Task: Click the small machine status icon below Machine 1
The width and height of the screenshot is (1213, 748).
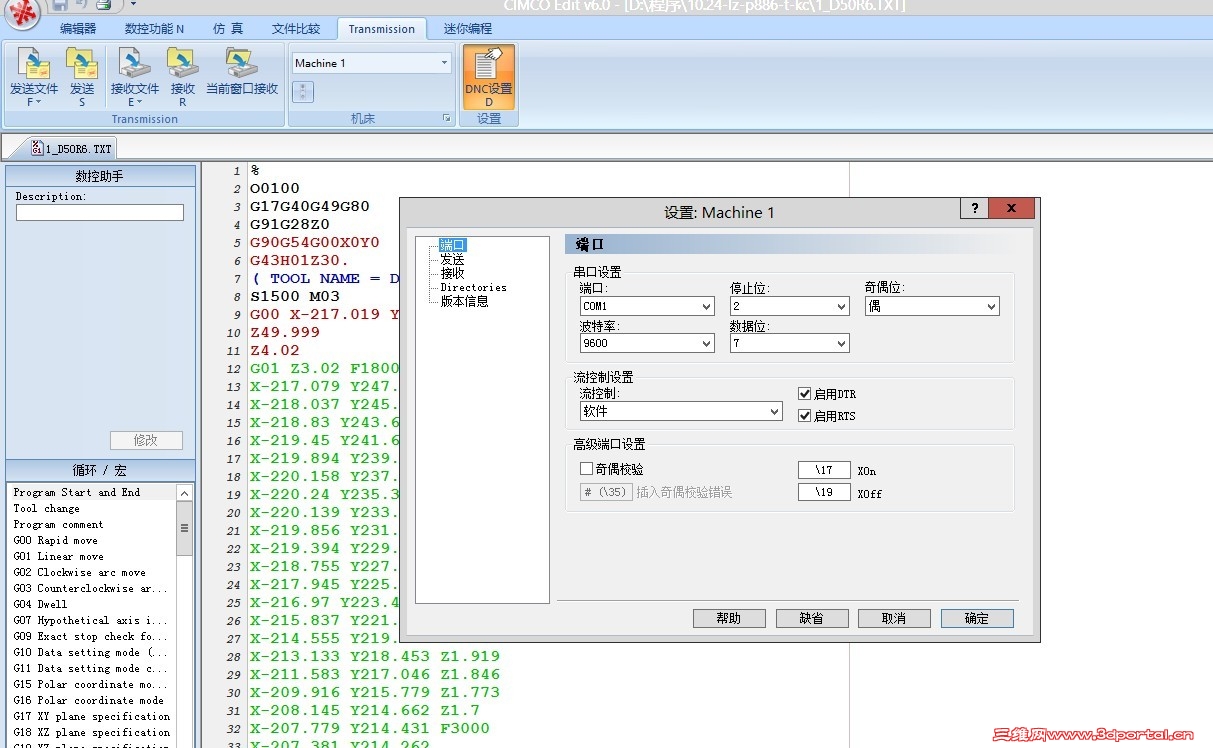Action: (302, 92)
